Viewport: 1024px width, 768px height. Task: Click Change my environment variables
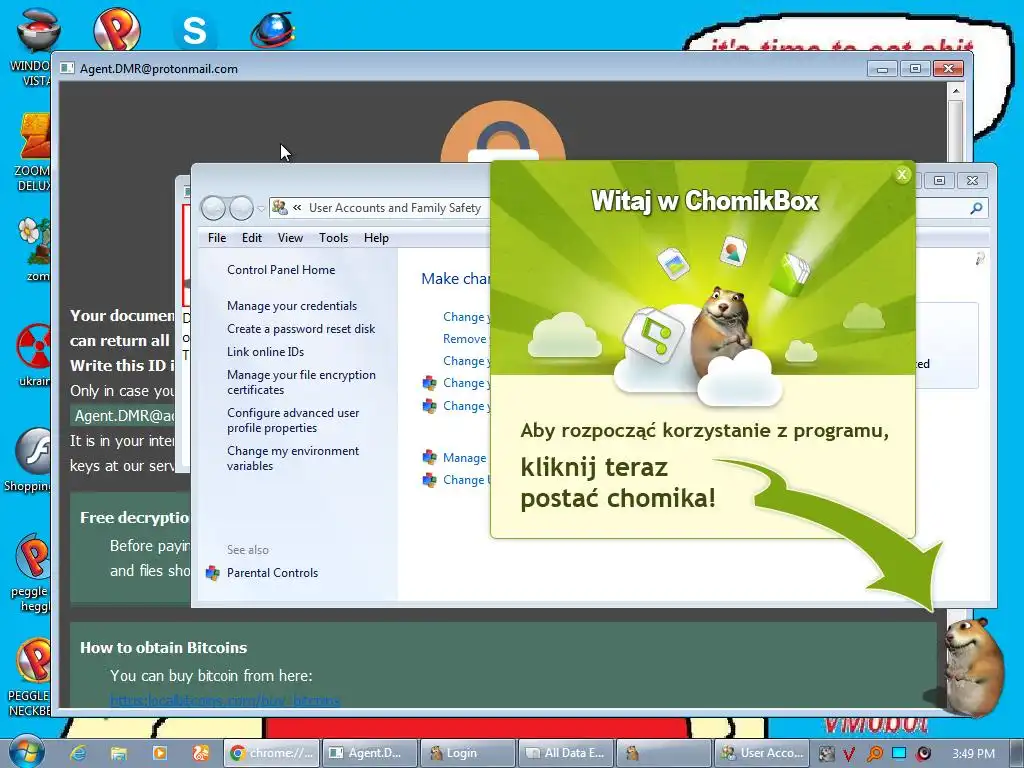click(x=293, y=458)
